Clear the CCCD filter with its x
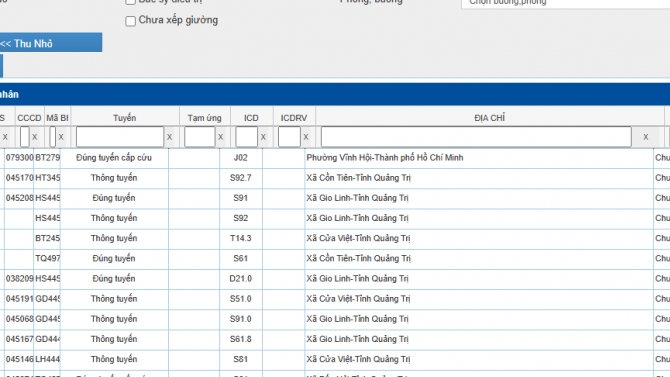 tap(35, 137)
